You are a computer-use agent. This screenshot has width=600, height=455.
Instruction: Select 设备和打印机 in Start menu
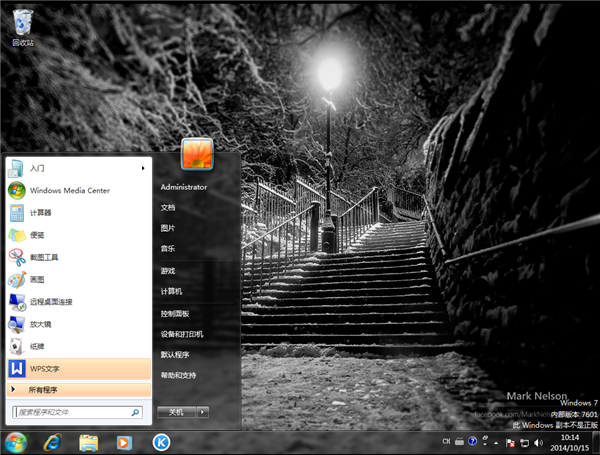pyautogui.click(x=182, y=334)
